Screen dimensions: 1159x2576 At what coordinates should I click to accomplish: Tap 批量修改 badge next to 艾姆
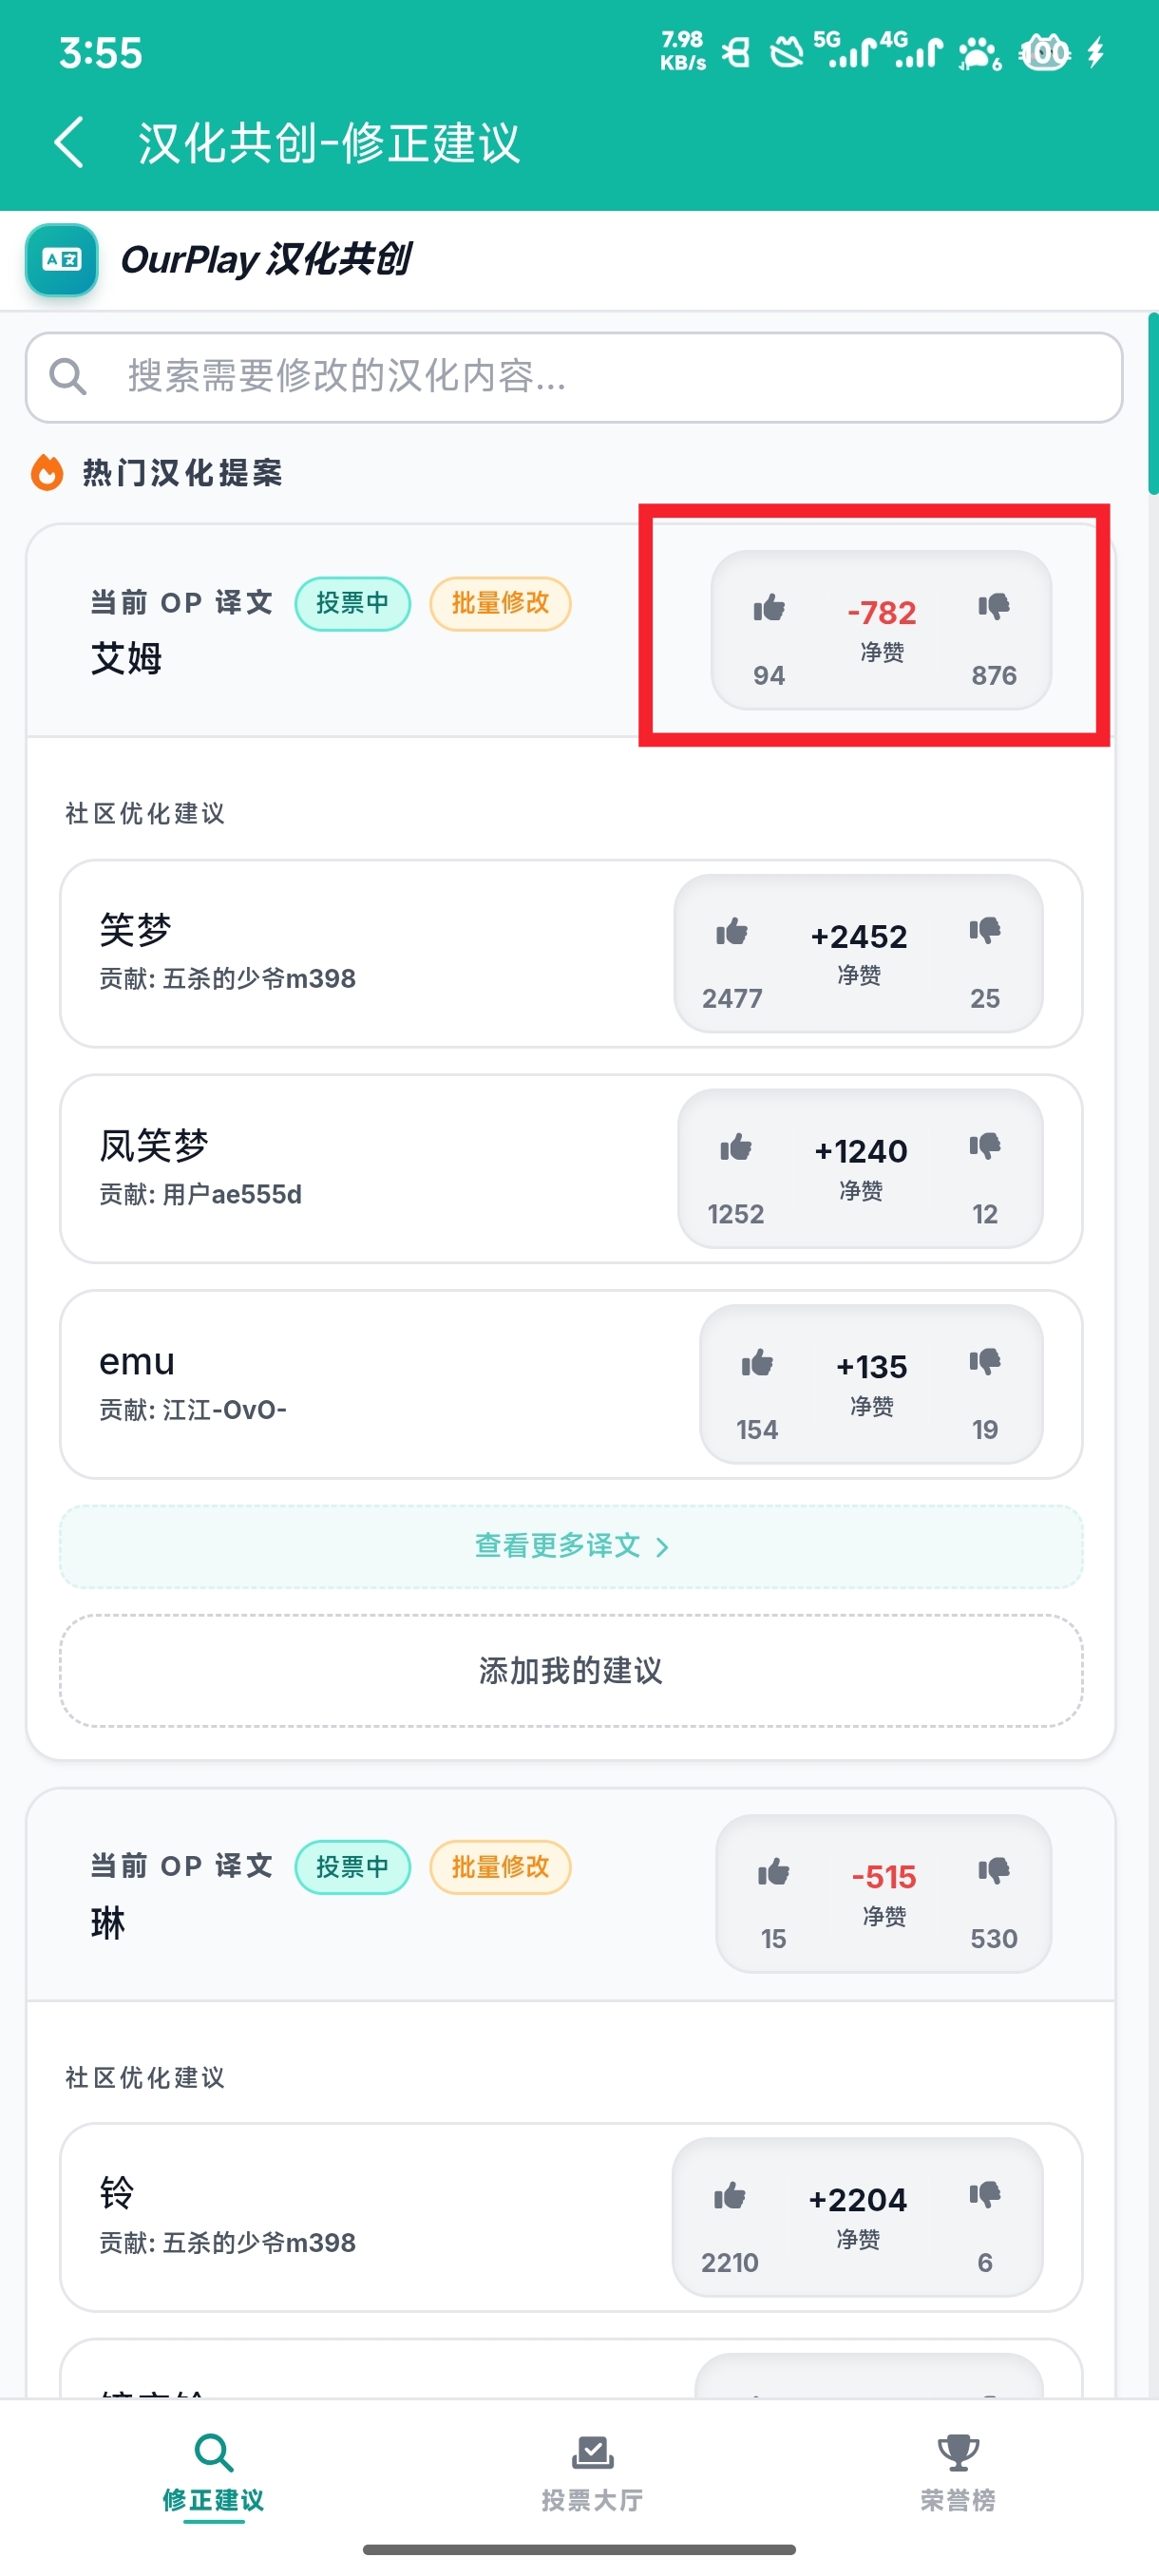(x=500, y=603)
